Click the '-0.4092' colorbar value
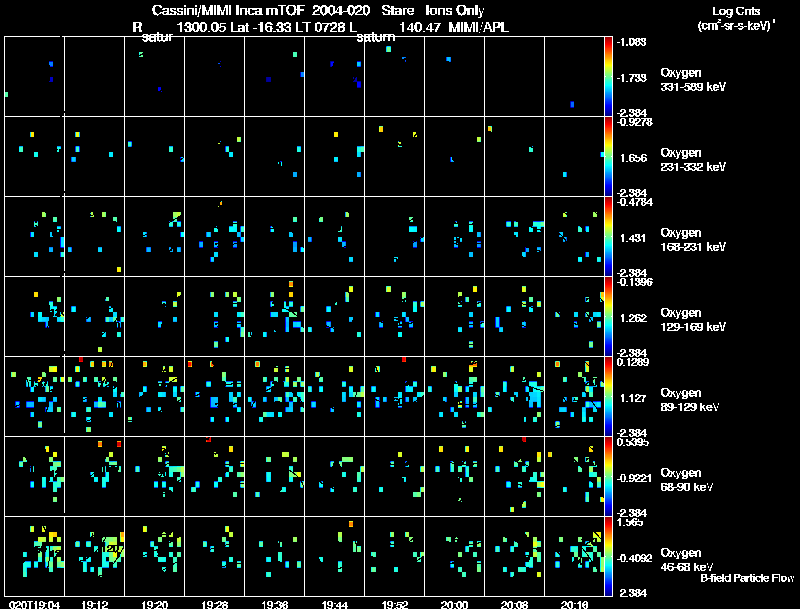 pos(634,559)
